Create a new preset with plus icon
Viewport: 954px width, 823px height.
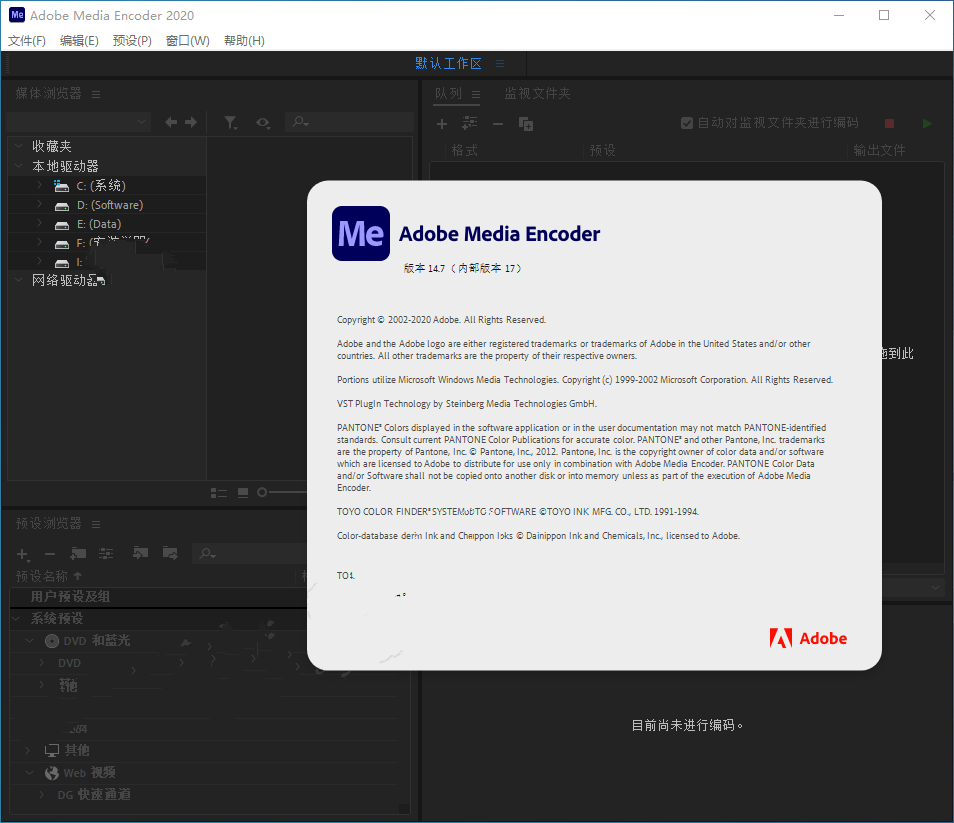pyautogui.click(x=22, y=554)
